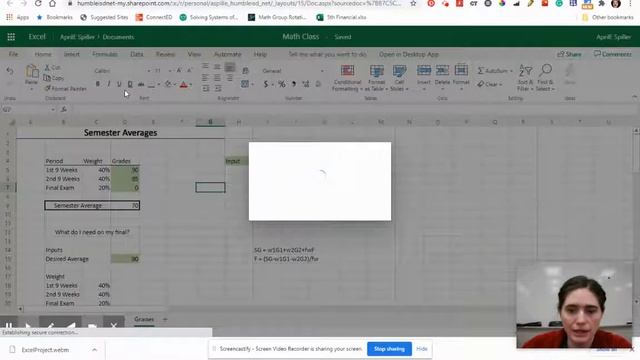Toggle Wrap Text button

pyautogui.click(x=245, y=71)
